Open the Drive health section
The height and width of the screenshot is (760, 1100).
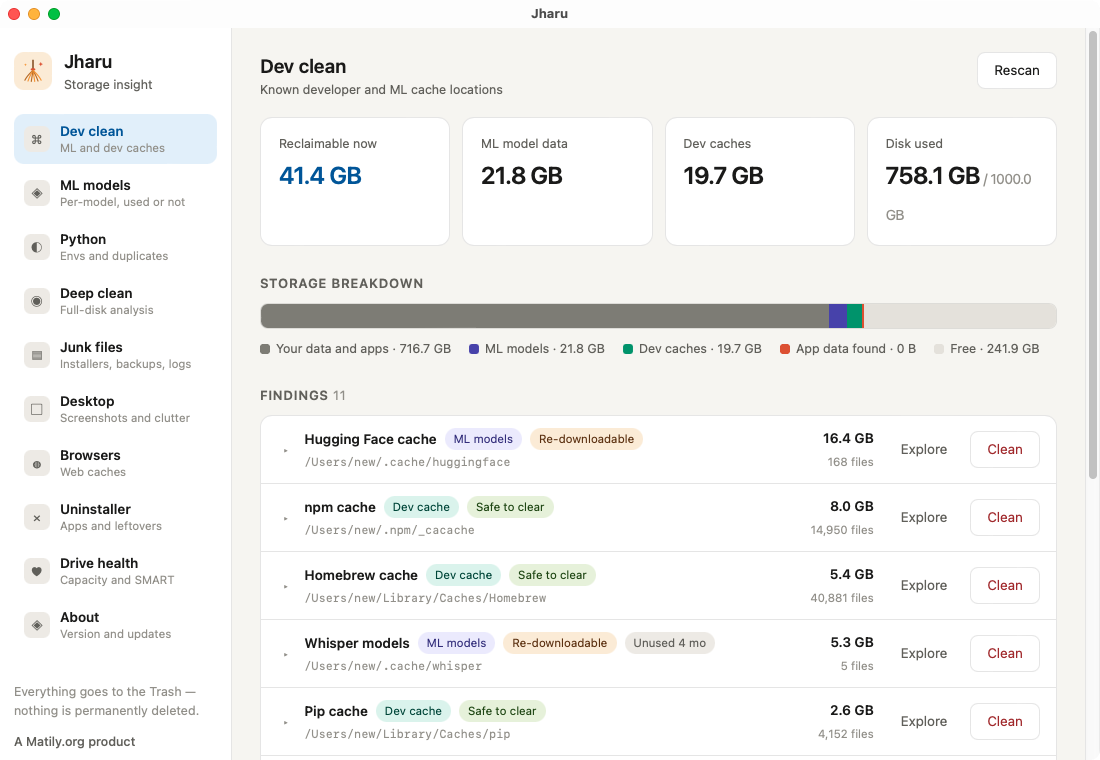coord(116,571)
